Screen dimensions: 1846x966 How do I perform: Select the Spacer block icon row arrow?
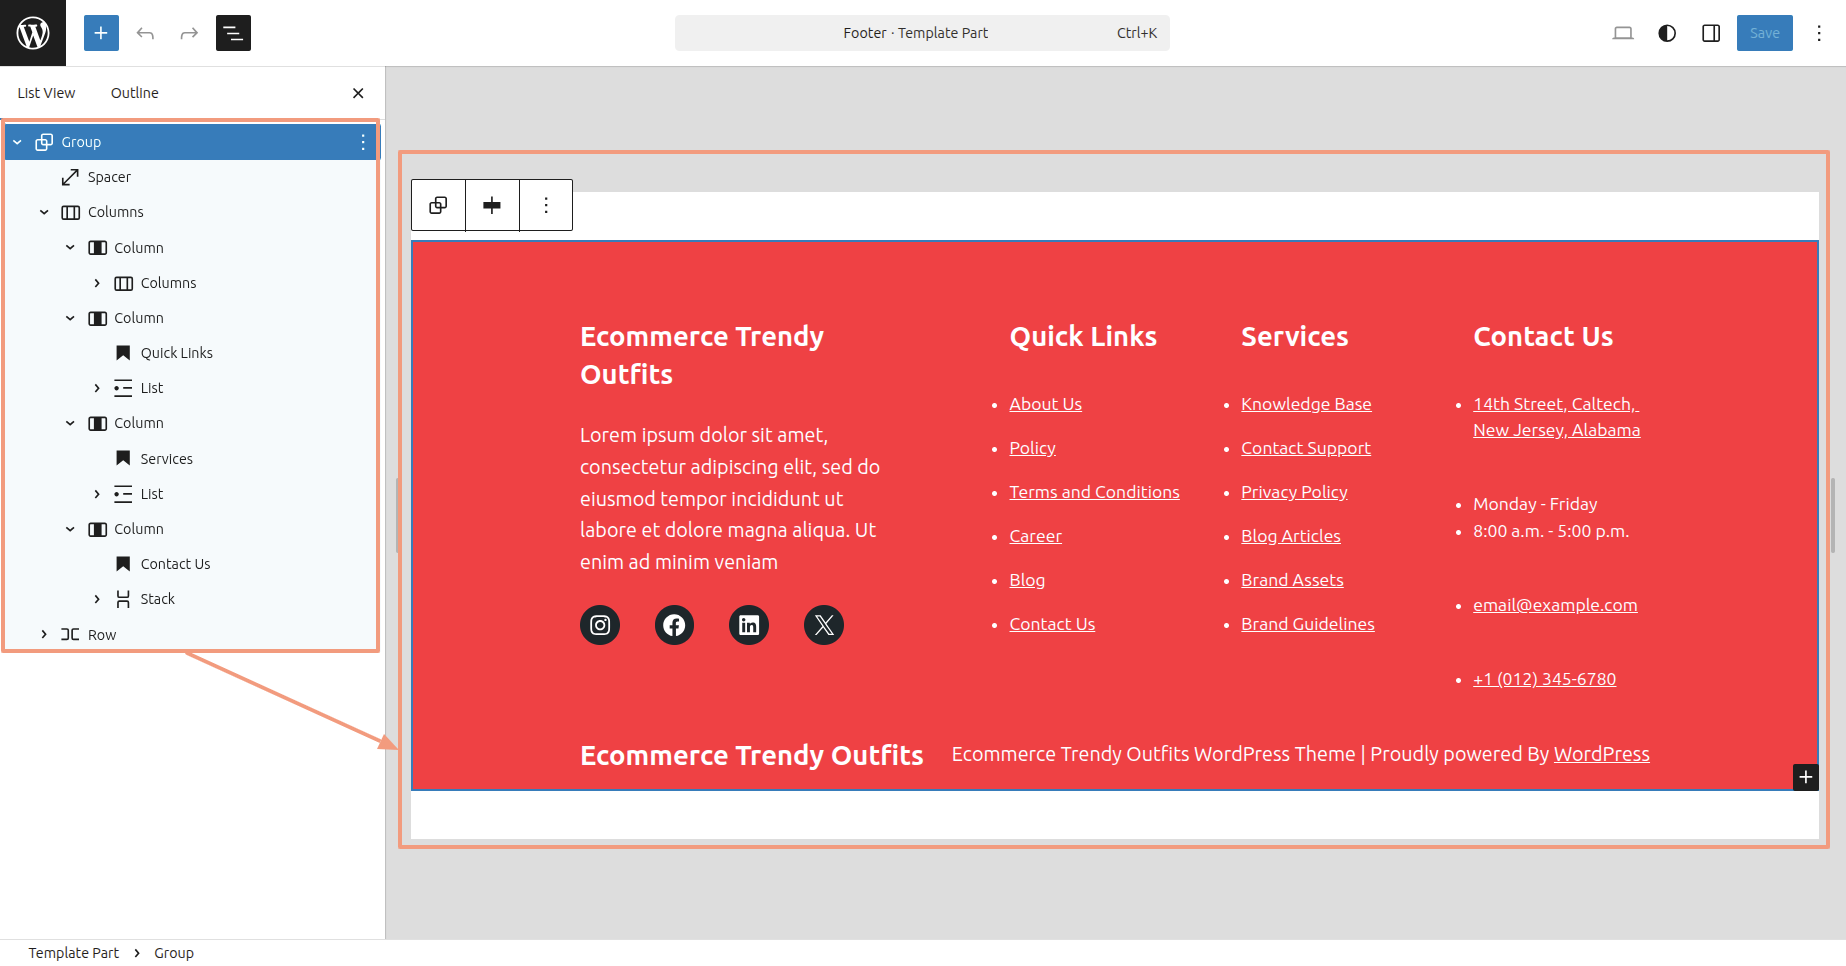(x=70, y=177)
